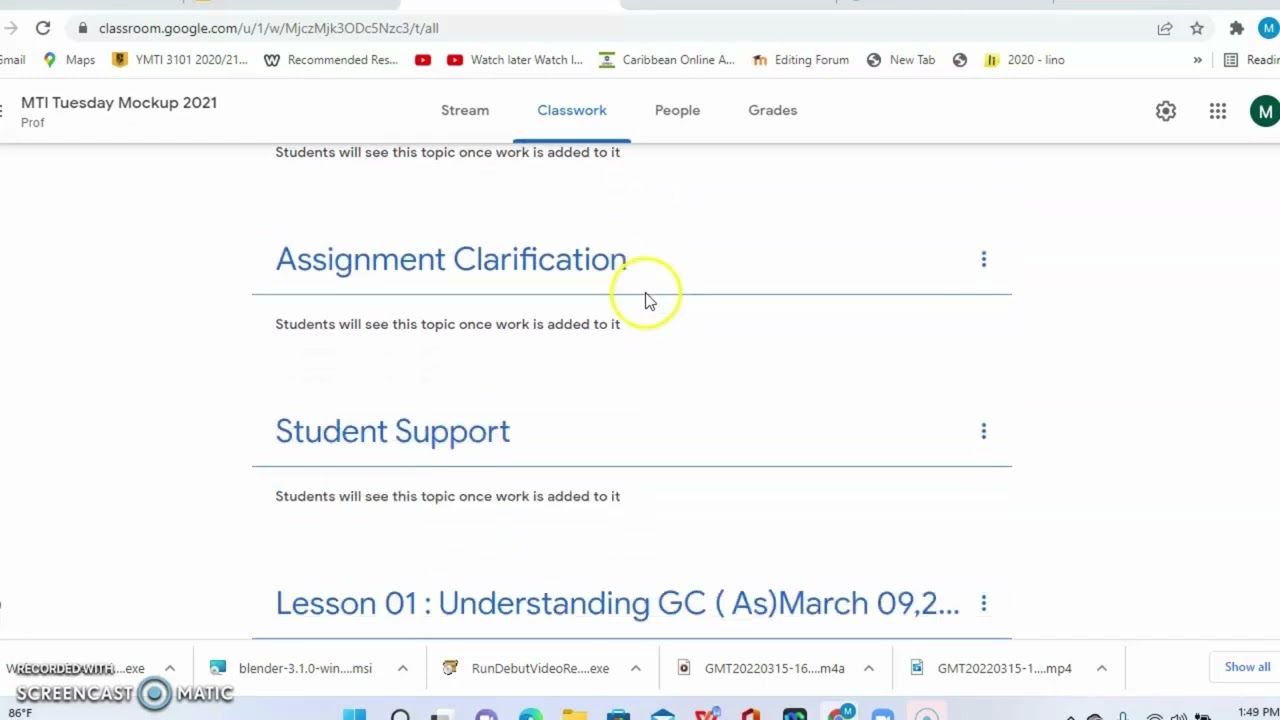Image resolution: width=1280 pixels, height=720 pixels.
Task: Switch to the Stream tab
Action: (465, 110)
